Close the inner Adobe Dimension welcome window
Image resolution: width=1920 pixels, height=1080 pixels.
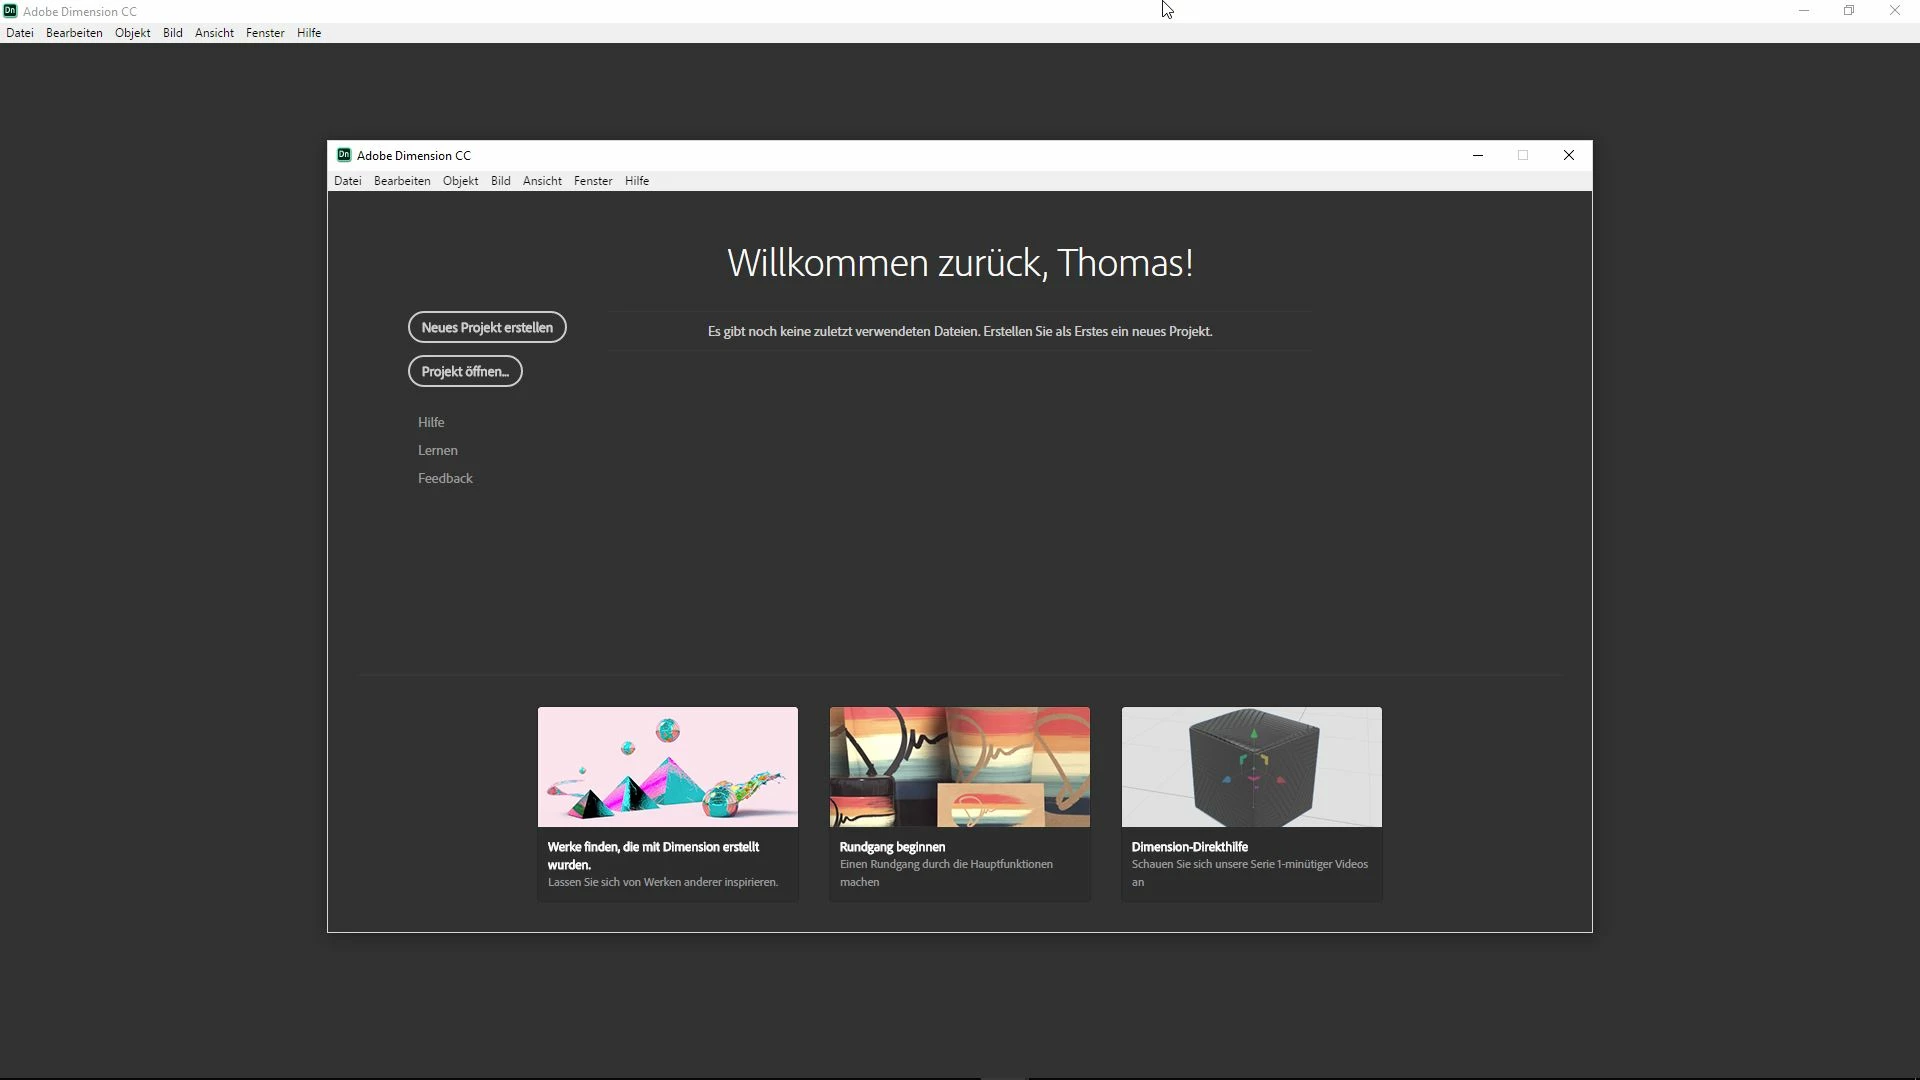[1568, 155]
